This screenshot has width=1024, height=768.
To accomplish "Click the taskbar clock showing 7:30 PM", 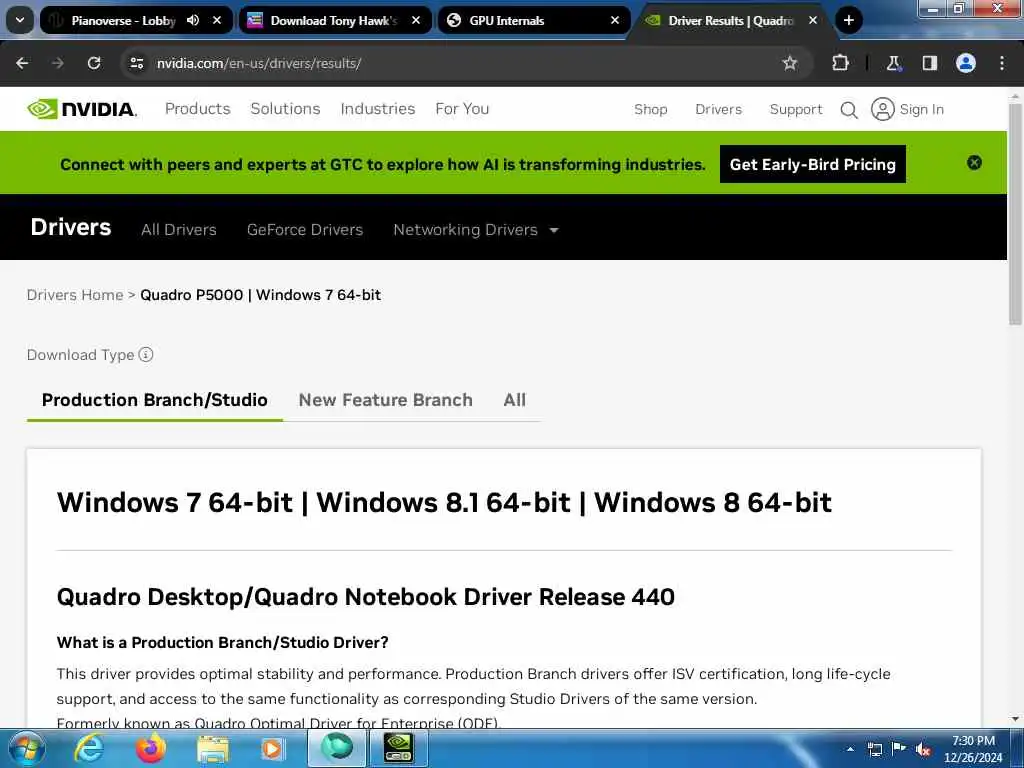I will [x=973, y=748].
